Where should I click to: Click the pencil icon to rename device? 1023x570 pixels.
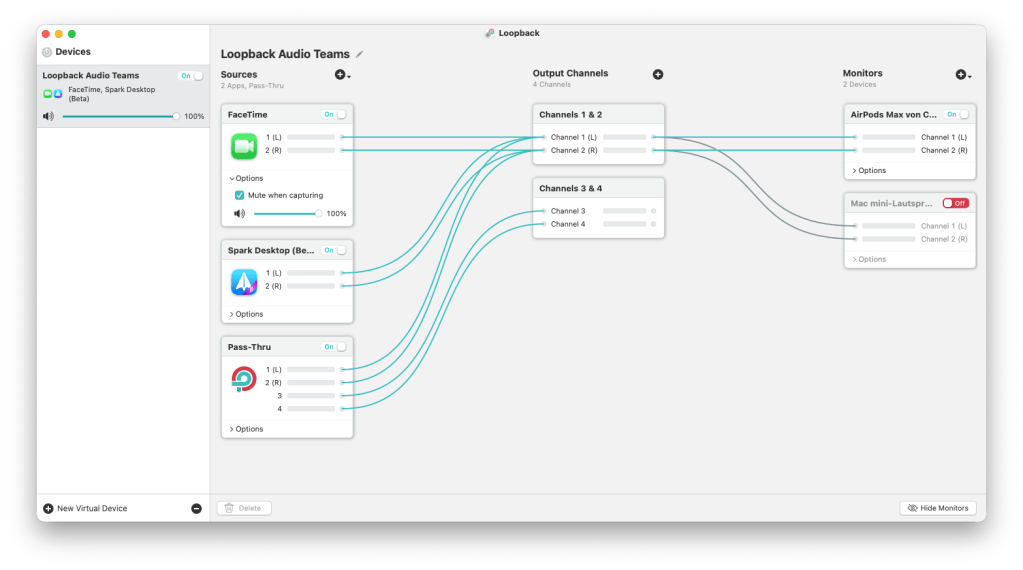(360, 54)
